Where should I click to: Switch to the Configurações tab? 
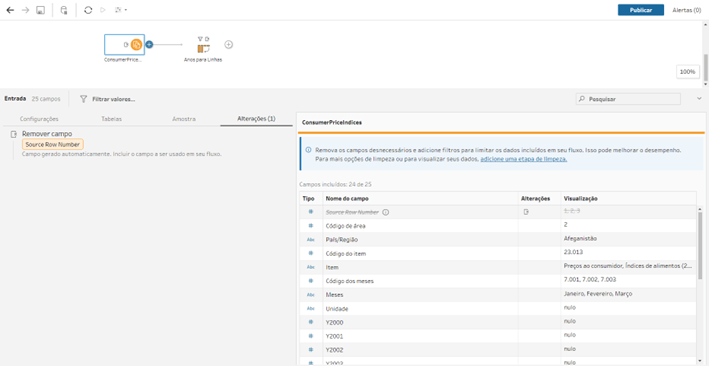[x=39, y=119]
